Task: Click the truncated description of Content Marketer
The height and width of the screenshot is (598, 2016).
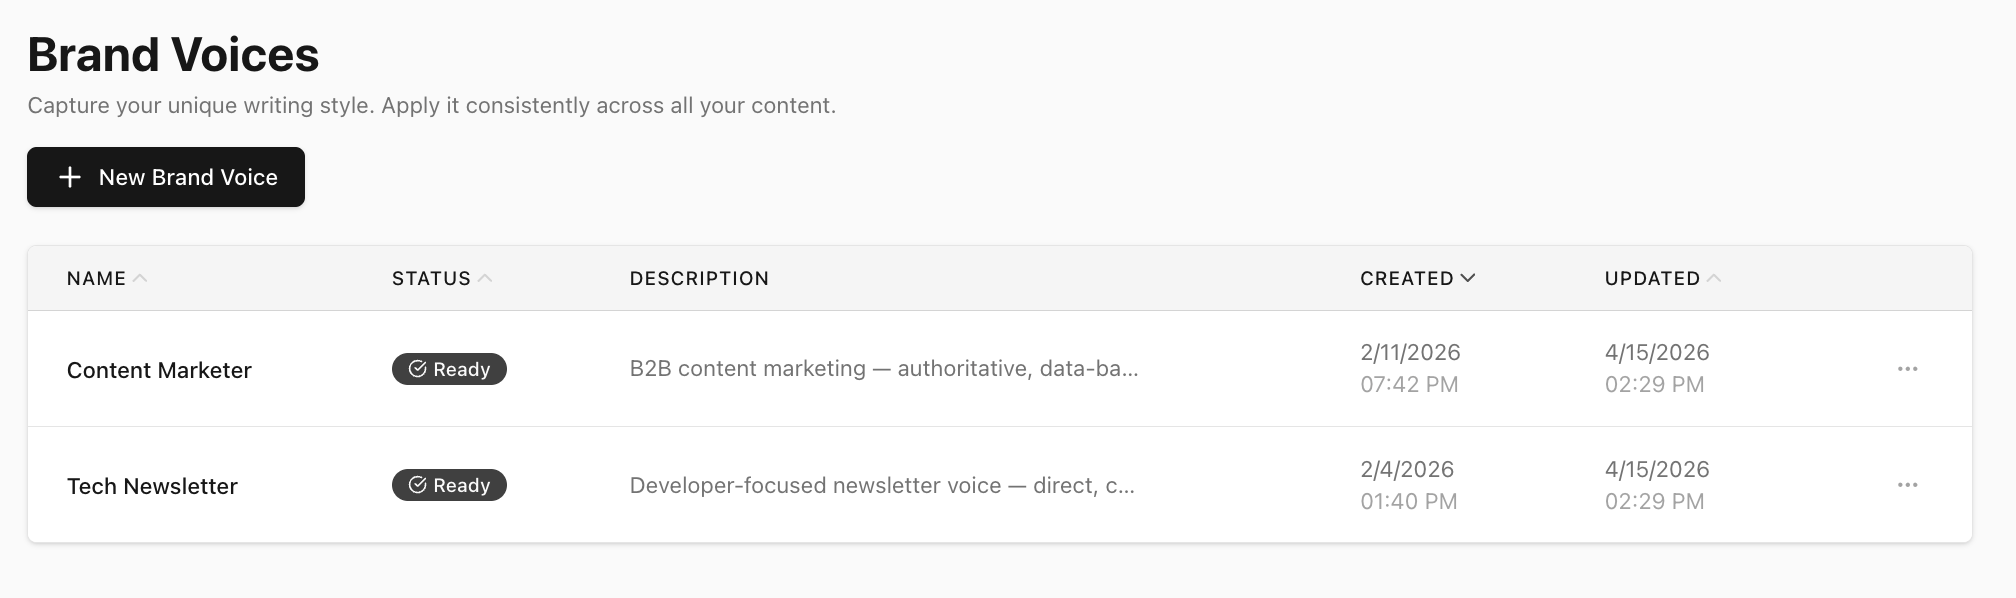Action: 883,369
